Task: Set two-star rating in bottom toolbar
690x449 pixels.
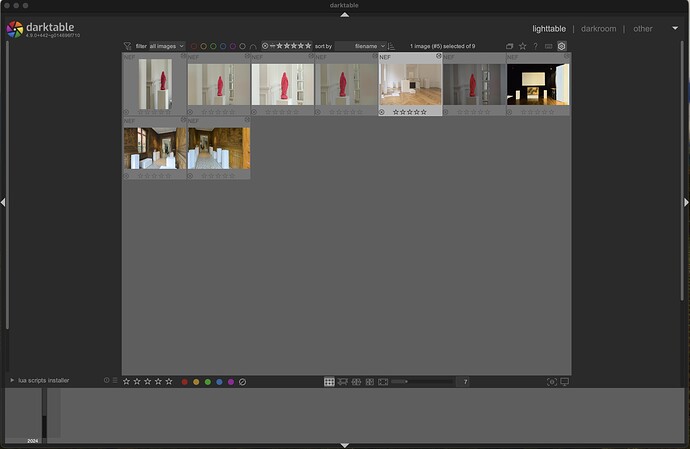Action: click(x=137, y=381)
